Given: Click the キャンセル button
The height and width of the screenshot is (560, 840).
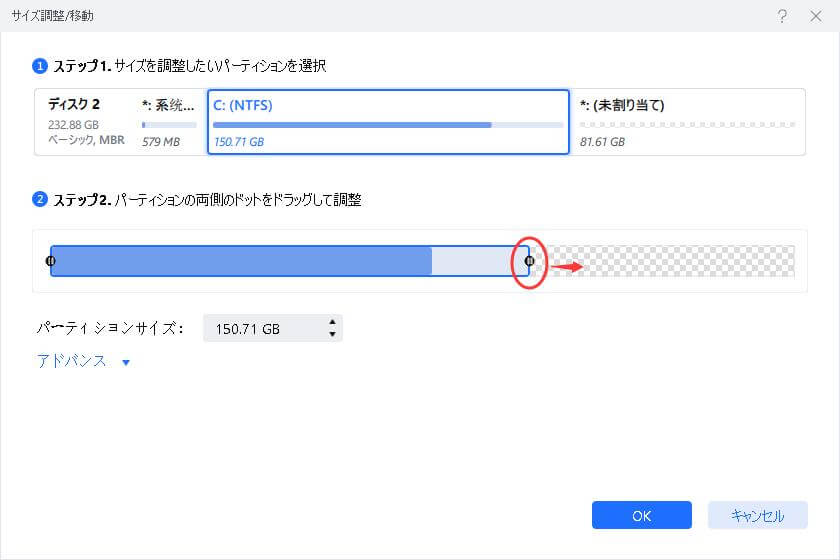Looking at the screenshot, I should [x=758, y=516].
